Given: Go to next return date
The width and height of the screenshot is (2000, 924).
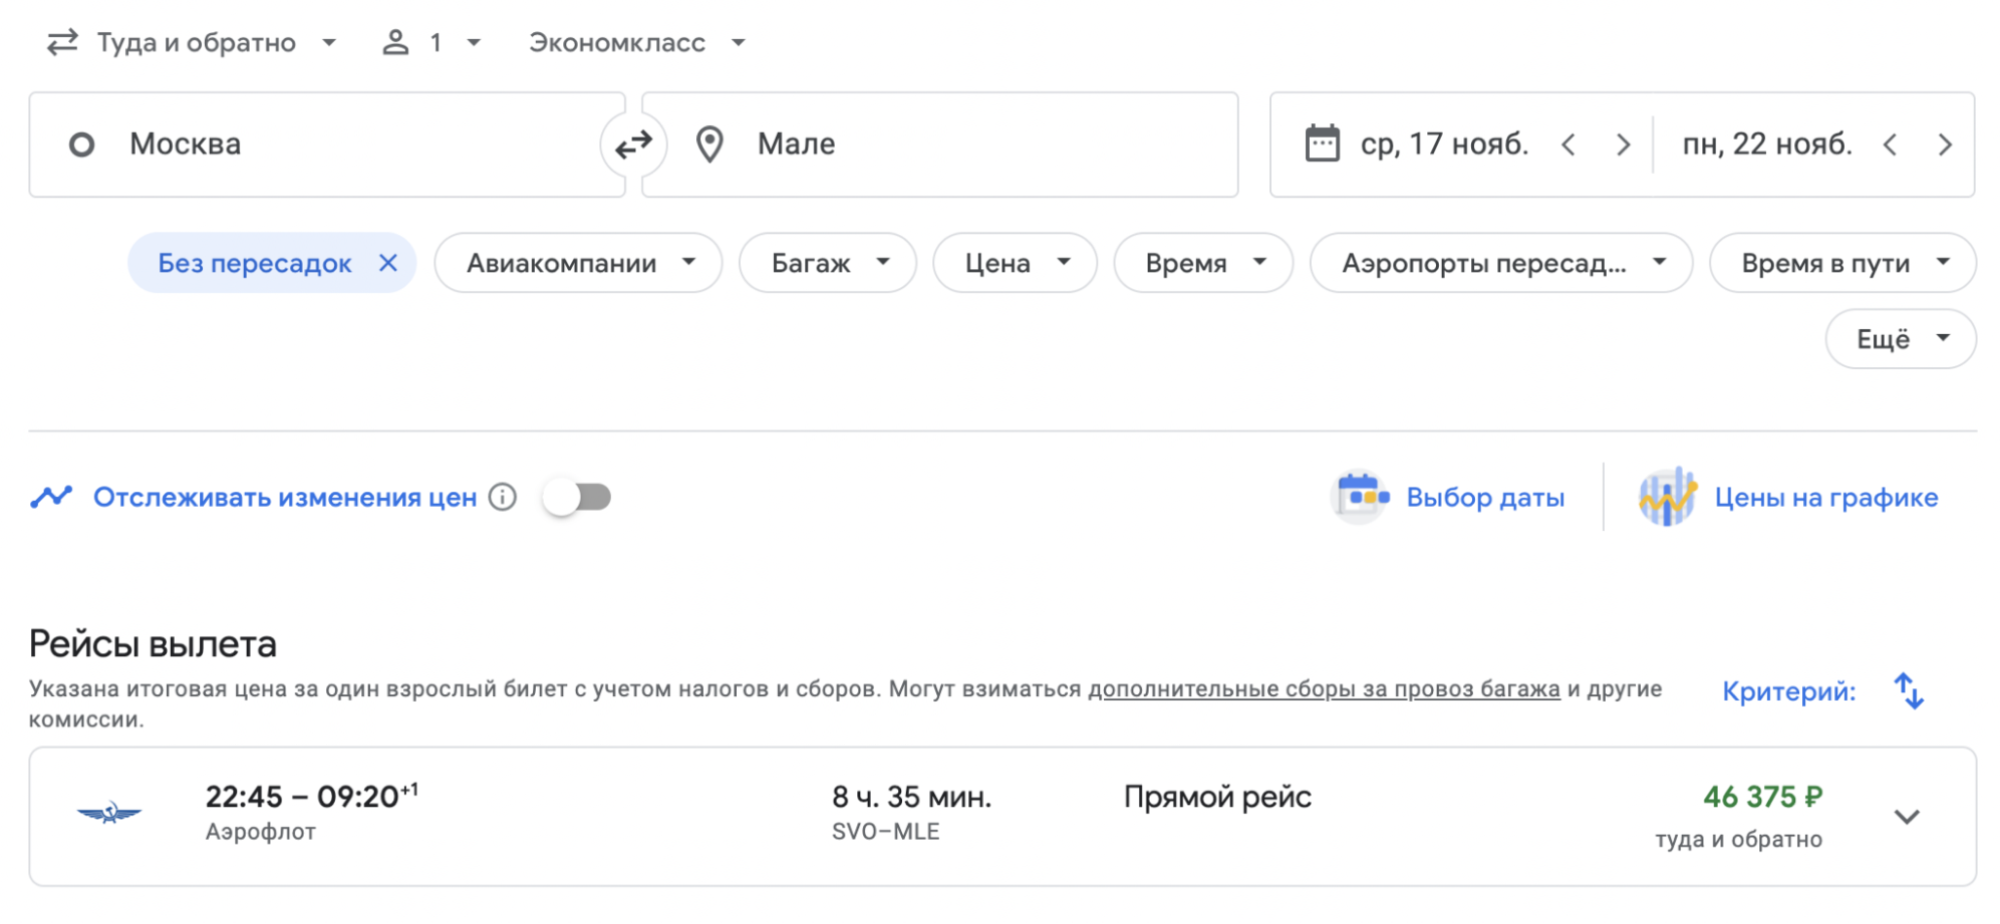Looking at the screenshot, I should click(x=1945, y=145).
